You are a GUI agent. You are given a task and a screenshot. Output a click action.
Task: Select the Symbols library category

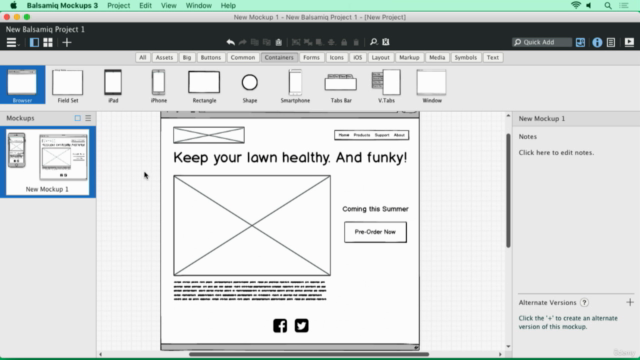pyautogui.click(x=466, y=58)
